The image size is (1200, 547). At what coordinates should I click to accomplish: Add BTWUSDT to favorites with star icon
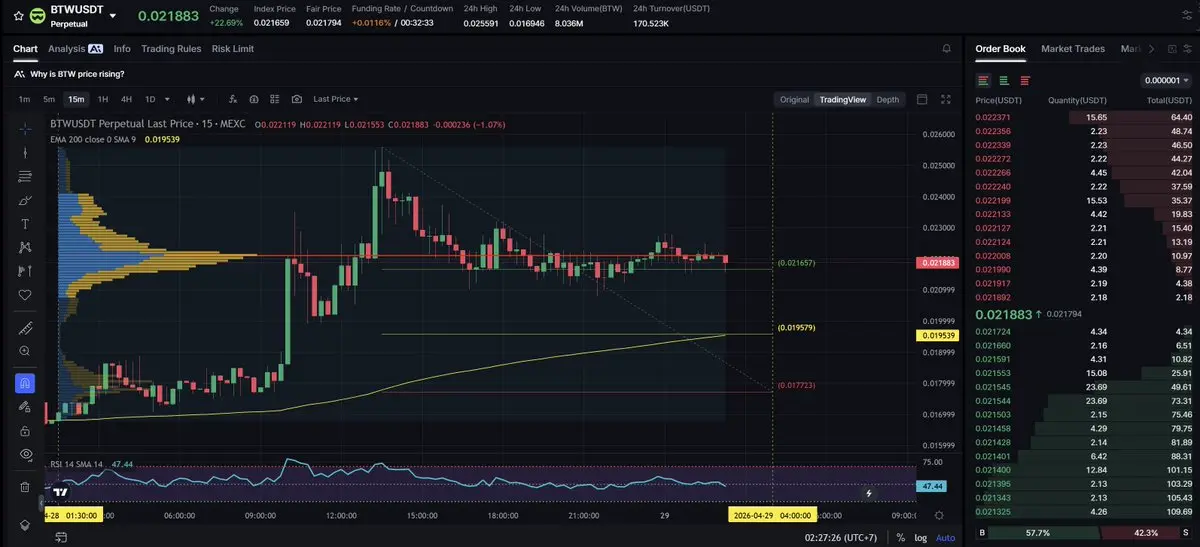point(17,16)
